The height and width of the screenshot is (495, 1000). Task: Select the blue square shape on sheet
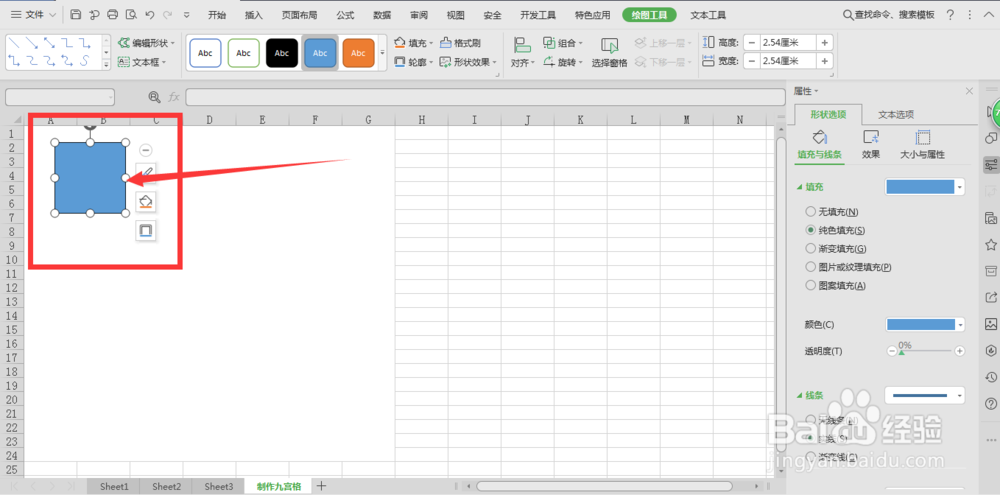(90, 177)
